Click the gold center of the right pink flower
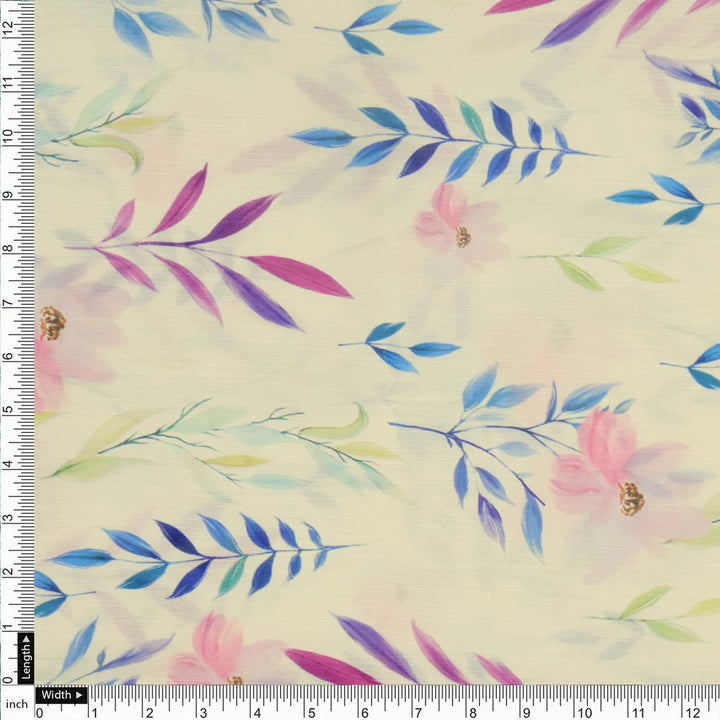This screenshot has width=720, height=720. click(x=630, y=498)
